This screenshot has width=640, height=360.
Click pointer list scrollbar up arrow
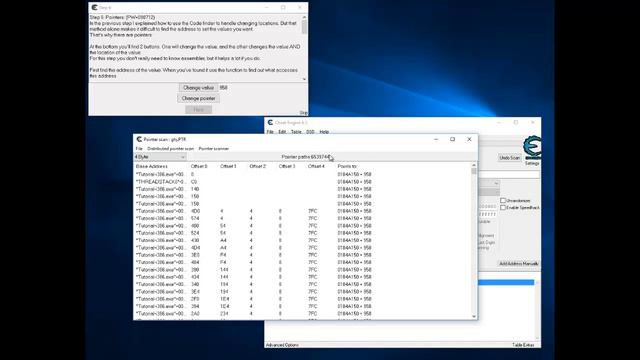pyautogui.click(x=474, y=165)
